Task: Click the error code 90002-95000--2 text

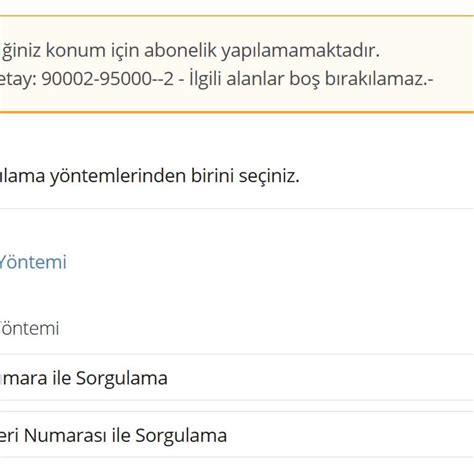Action: click(108, 79)
